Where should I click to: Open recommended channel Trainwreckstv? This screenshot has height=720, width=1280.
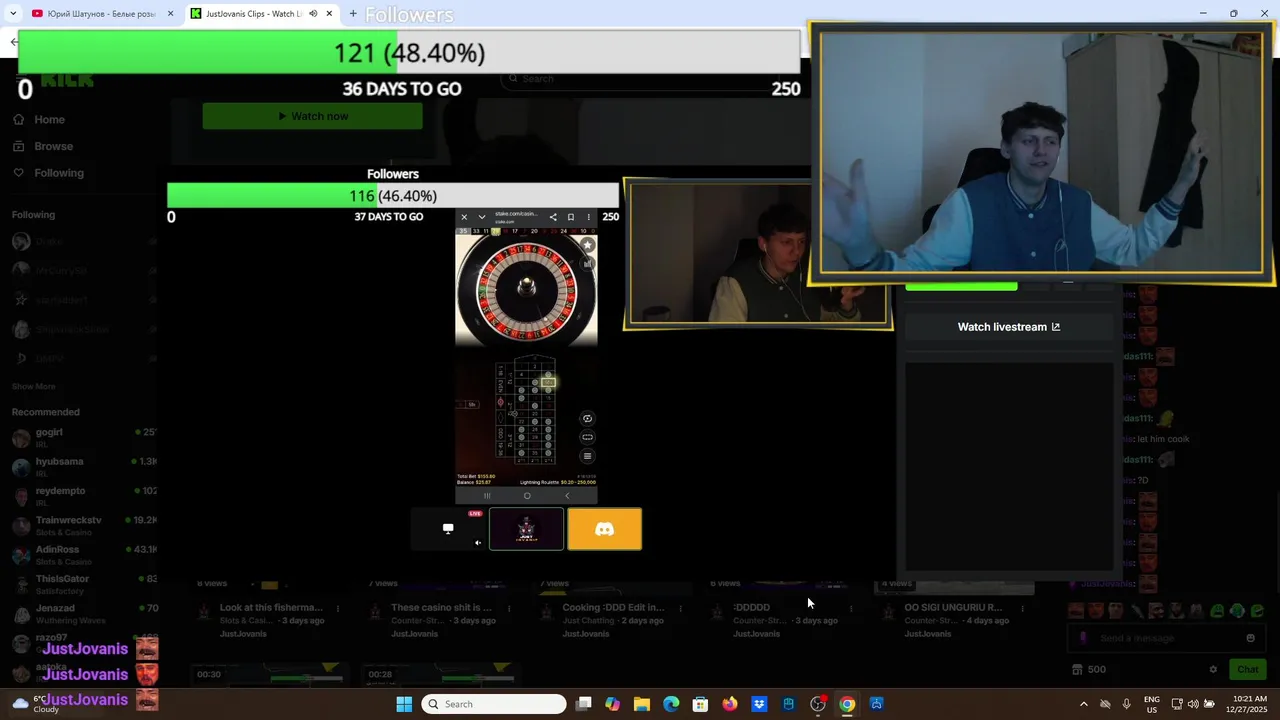(x=84, y=525)
